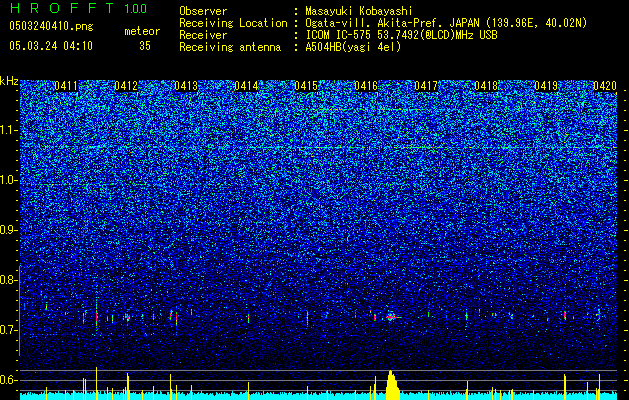Screen dimensions: 629x400
Task: Click the time marker 0413
Action: tap(186, 86)
